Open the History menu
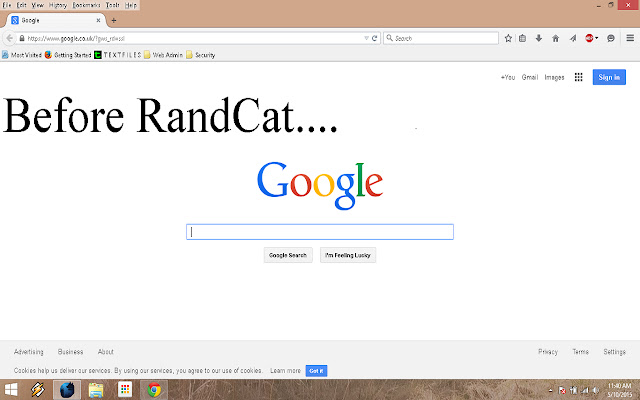The width and height of the screenshot is (640, 400). point(58,5)
